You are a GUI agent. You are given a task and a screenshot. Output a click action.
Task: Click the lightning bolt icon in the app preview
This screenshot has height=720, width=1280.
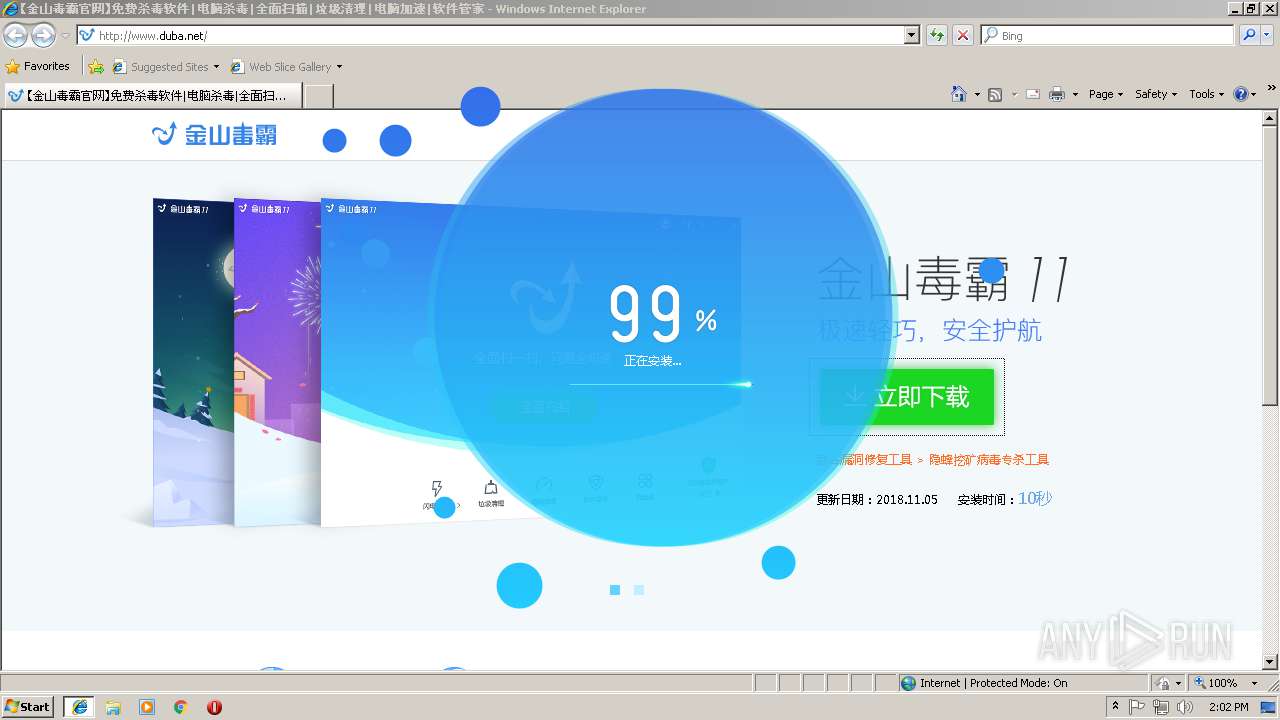[436, 489]
